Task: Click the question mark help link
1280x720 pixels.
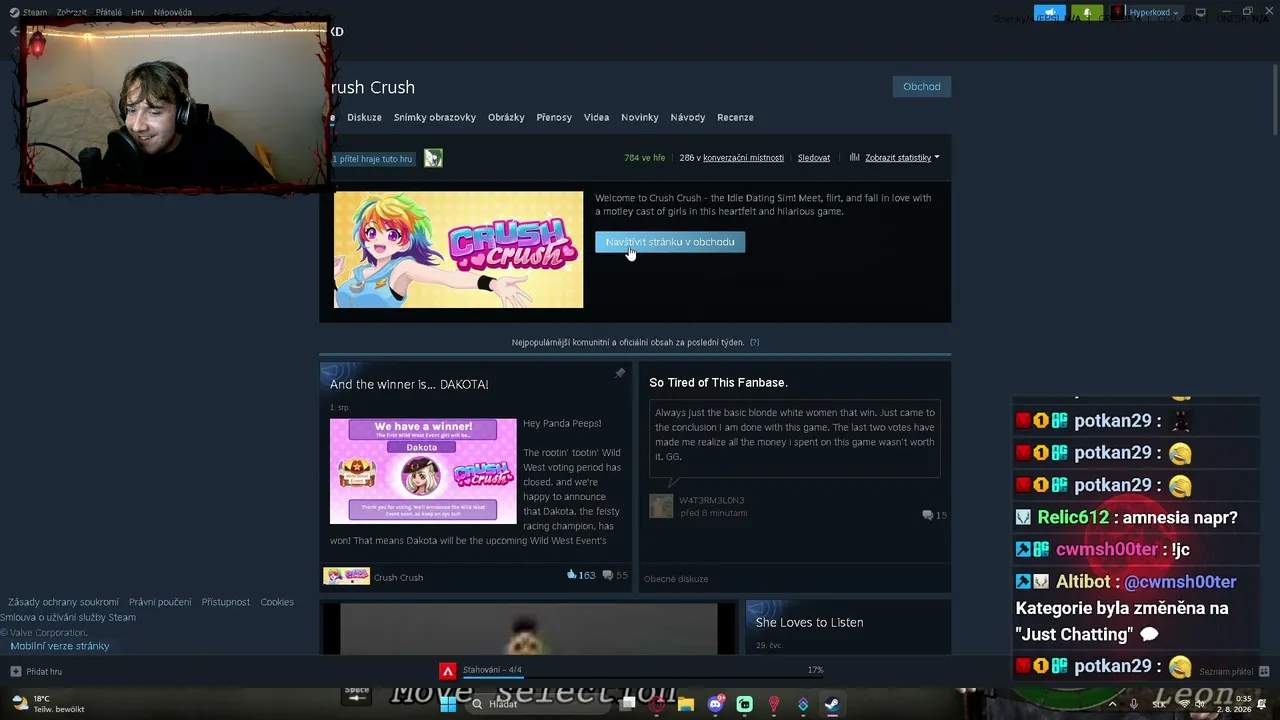Action: coord(754,342)
